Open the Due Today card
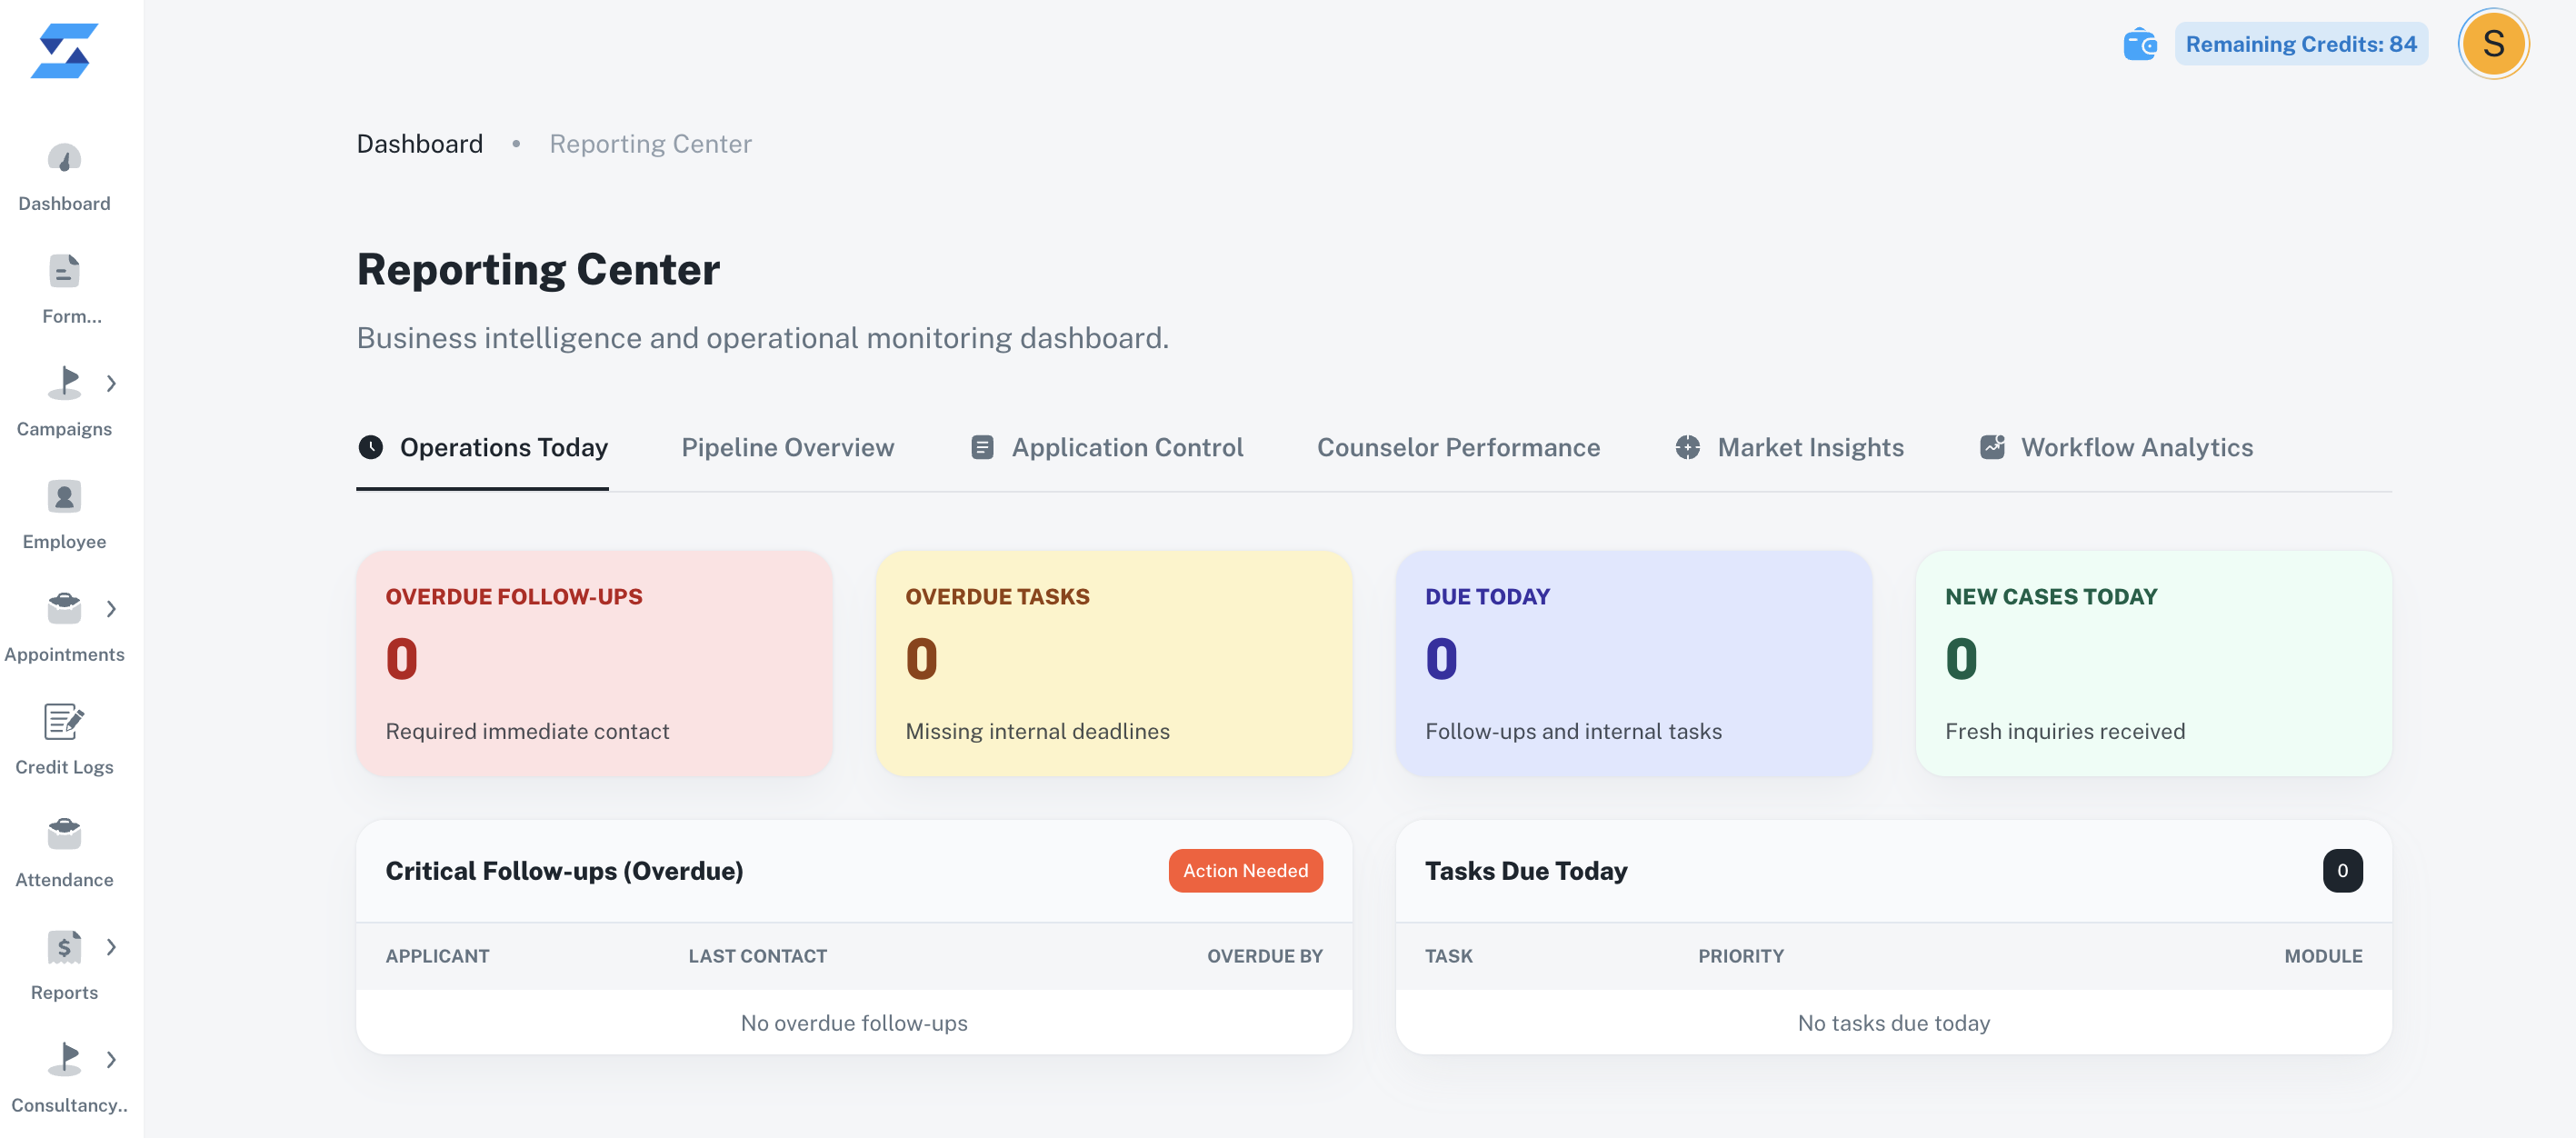Image resolution: width=2576 pixels, height=1138 pixels. click(x=1633, y=663)
